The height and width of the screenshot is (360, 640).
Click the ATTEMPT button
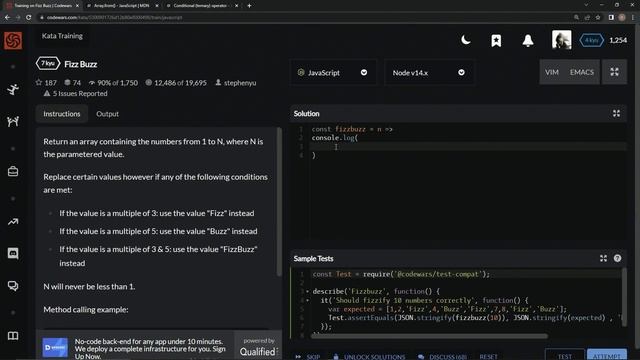click(x=607, y=355)
